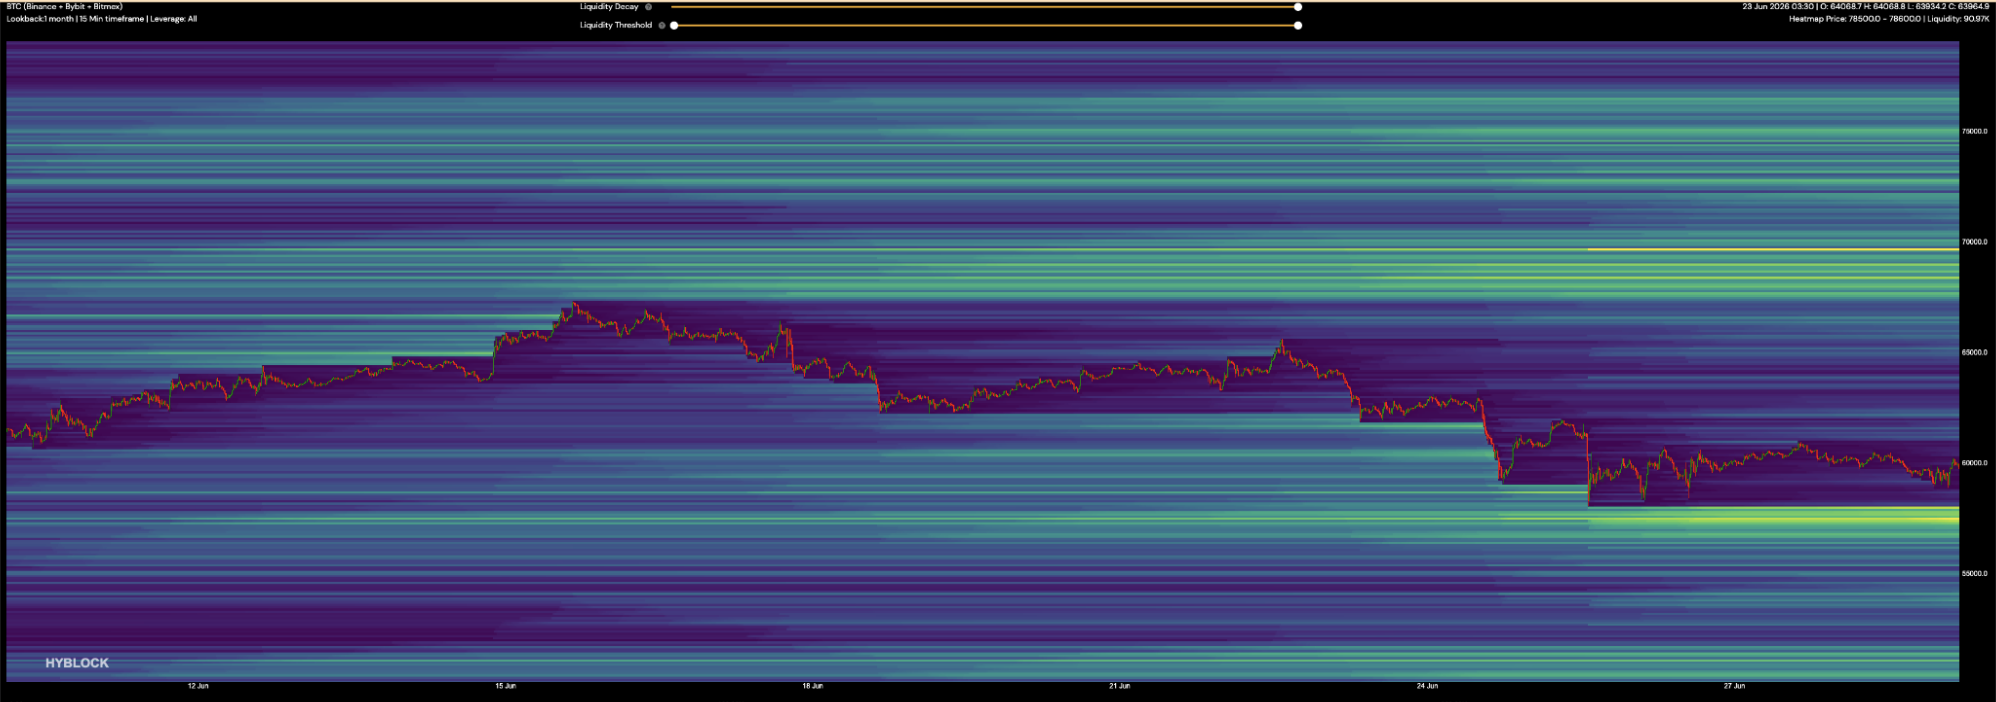Screen dimensions: 1996x702
Task: Click the '27 Jun' date axis label
Action: tap(1734, 686)
